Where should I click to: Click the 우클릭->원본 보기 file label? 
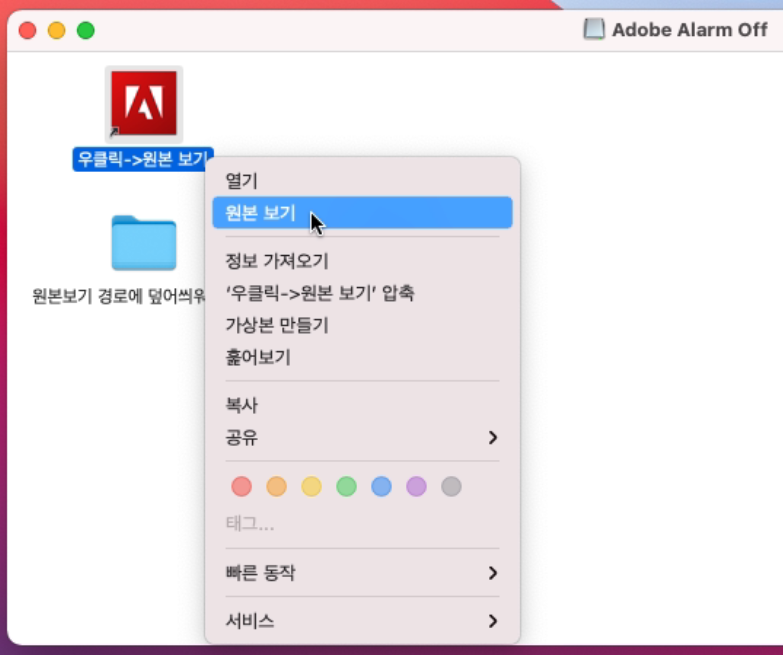(x=143, y=159)
